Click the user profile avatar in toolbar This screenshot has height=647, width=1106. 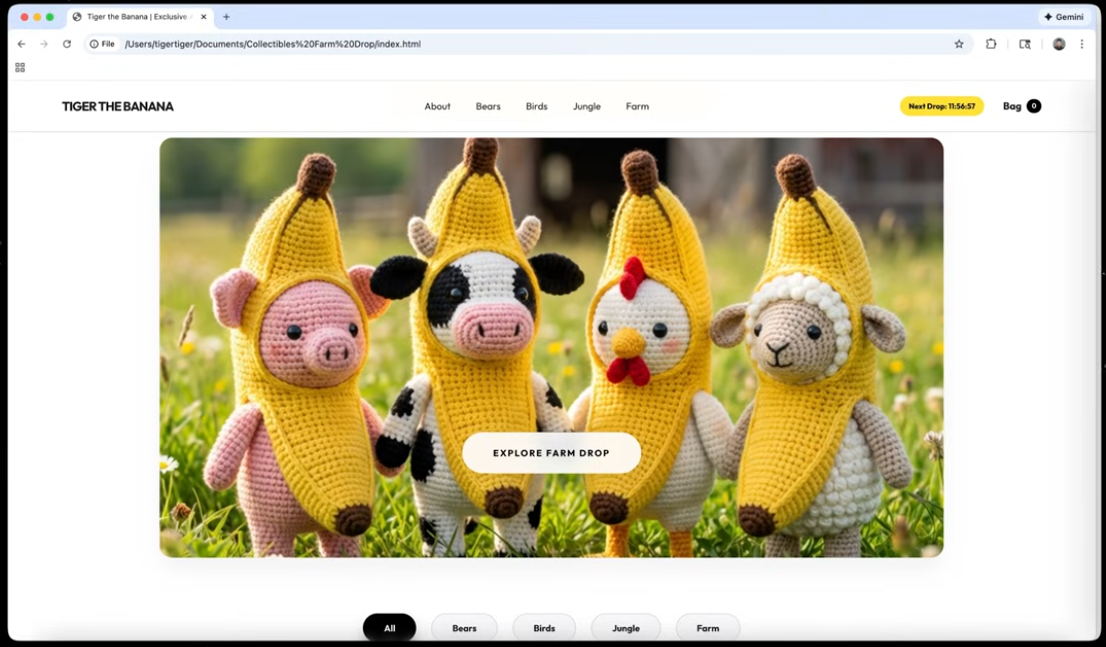[1059, 44]
